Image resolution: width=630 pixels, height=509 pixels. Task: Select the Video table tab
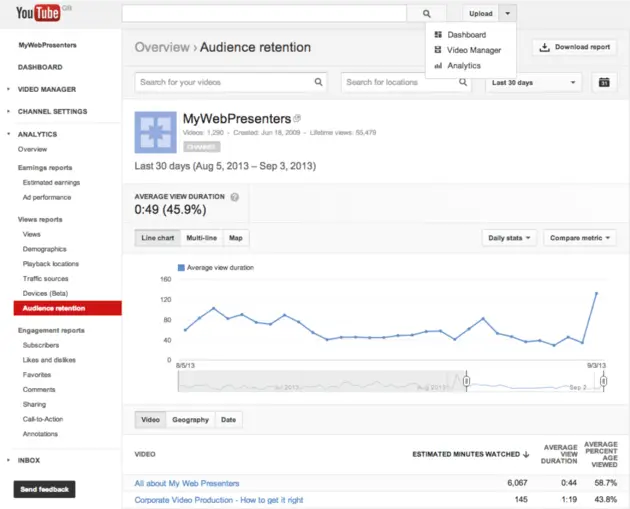[x=150, y=420]
